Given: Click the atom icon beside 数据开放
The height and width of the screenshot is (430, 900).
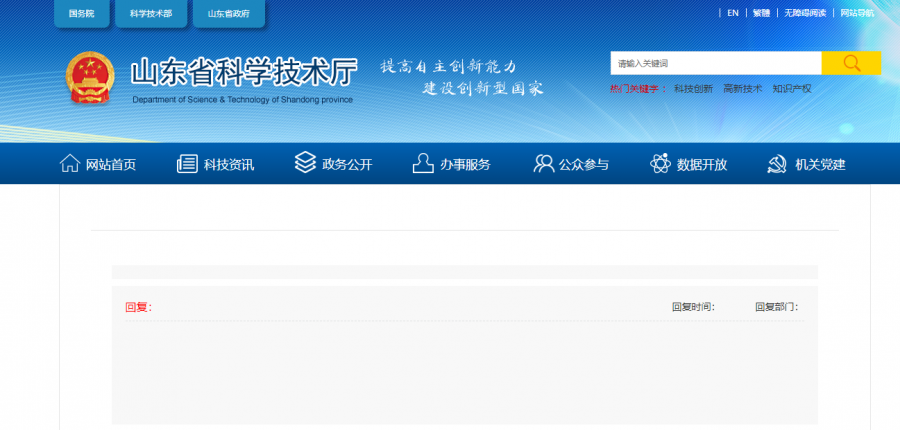Looking at the screenshot, I should [x=660, y=164].
